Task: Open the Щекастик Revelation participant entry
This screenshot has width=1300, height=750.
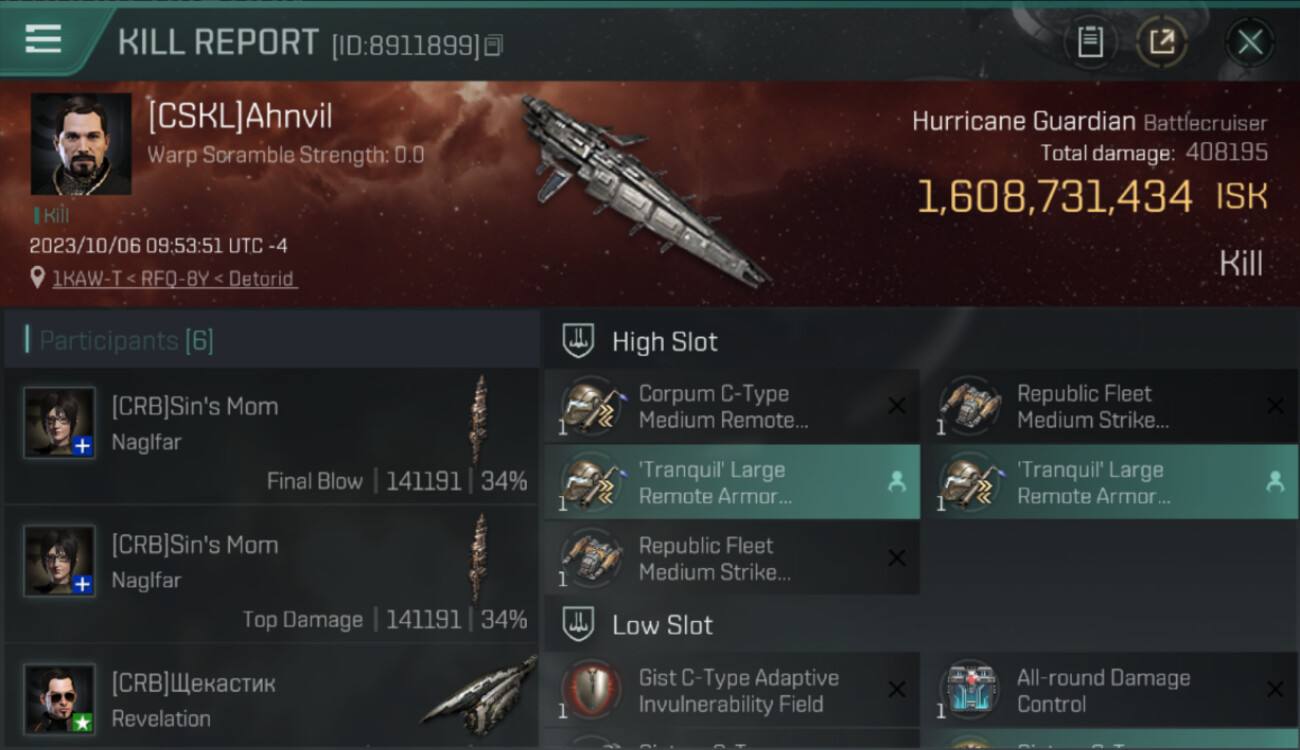Action: click(x=272, y=698)
